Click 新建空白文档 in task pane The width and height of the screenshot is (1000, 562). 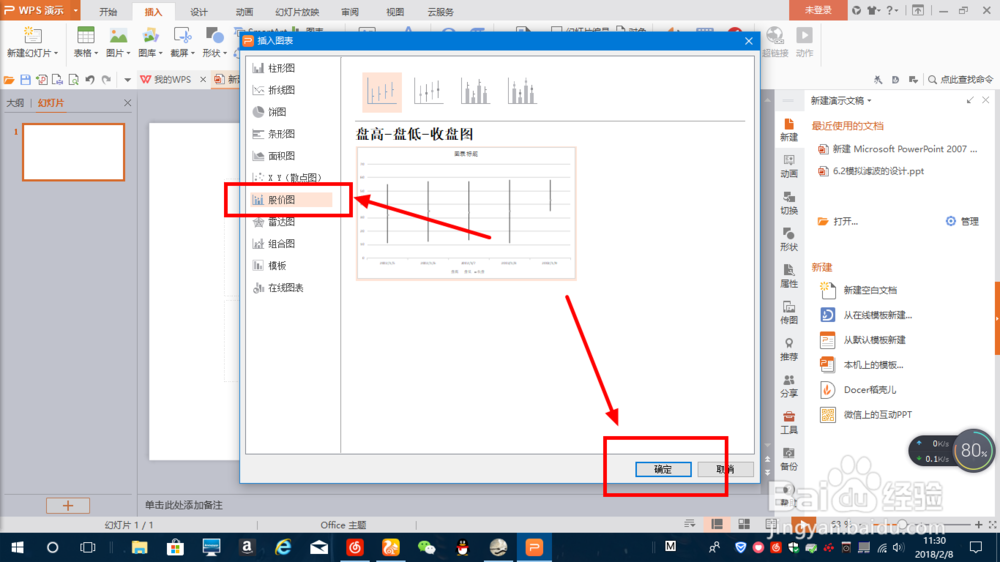(858, 290)
